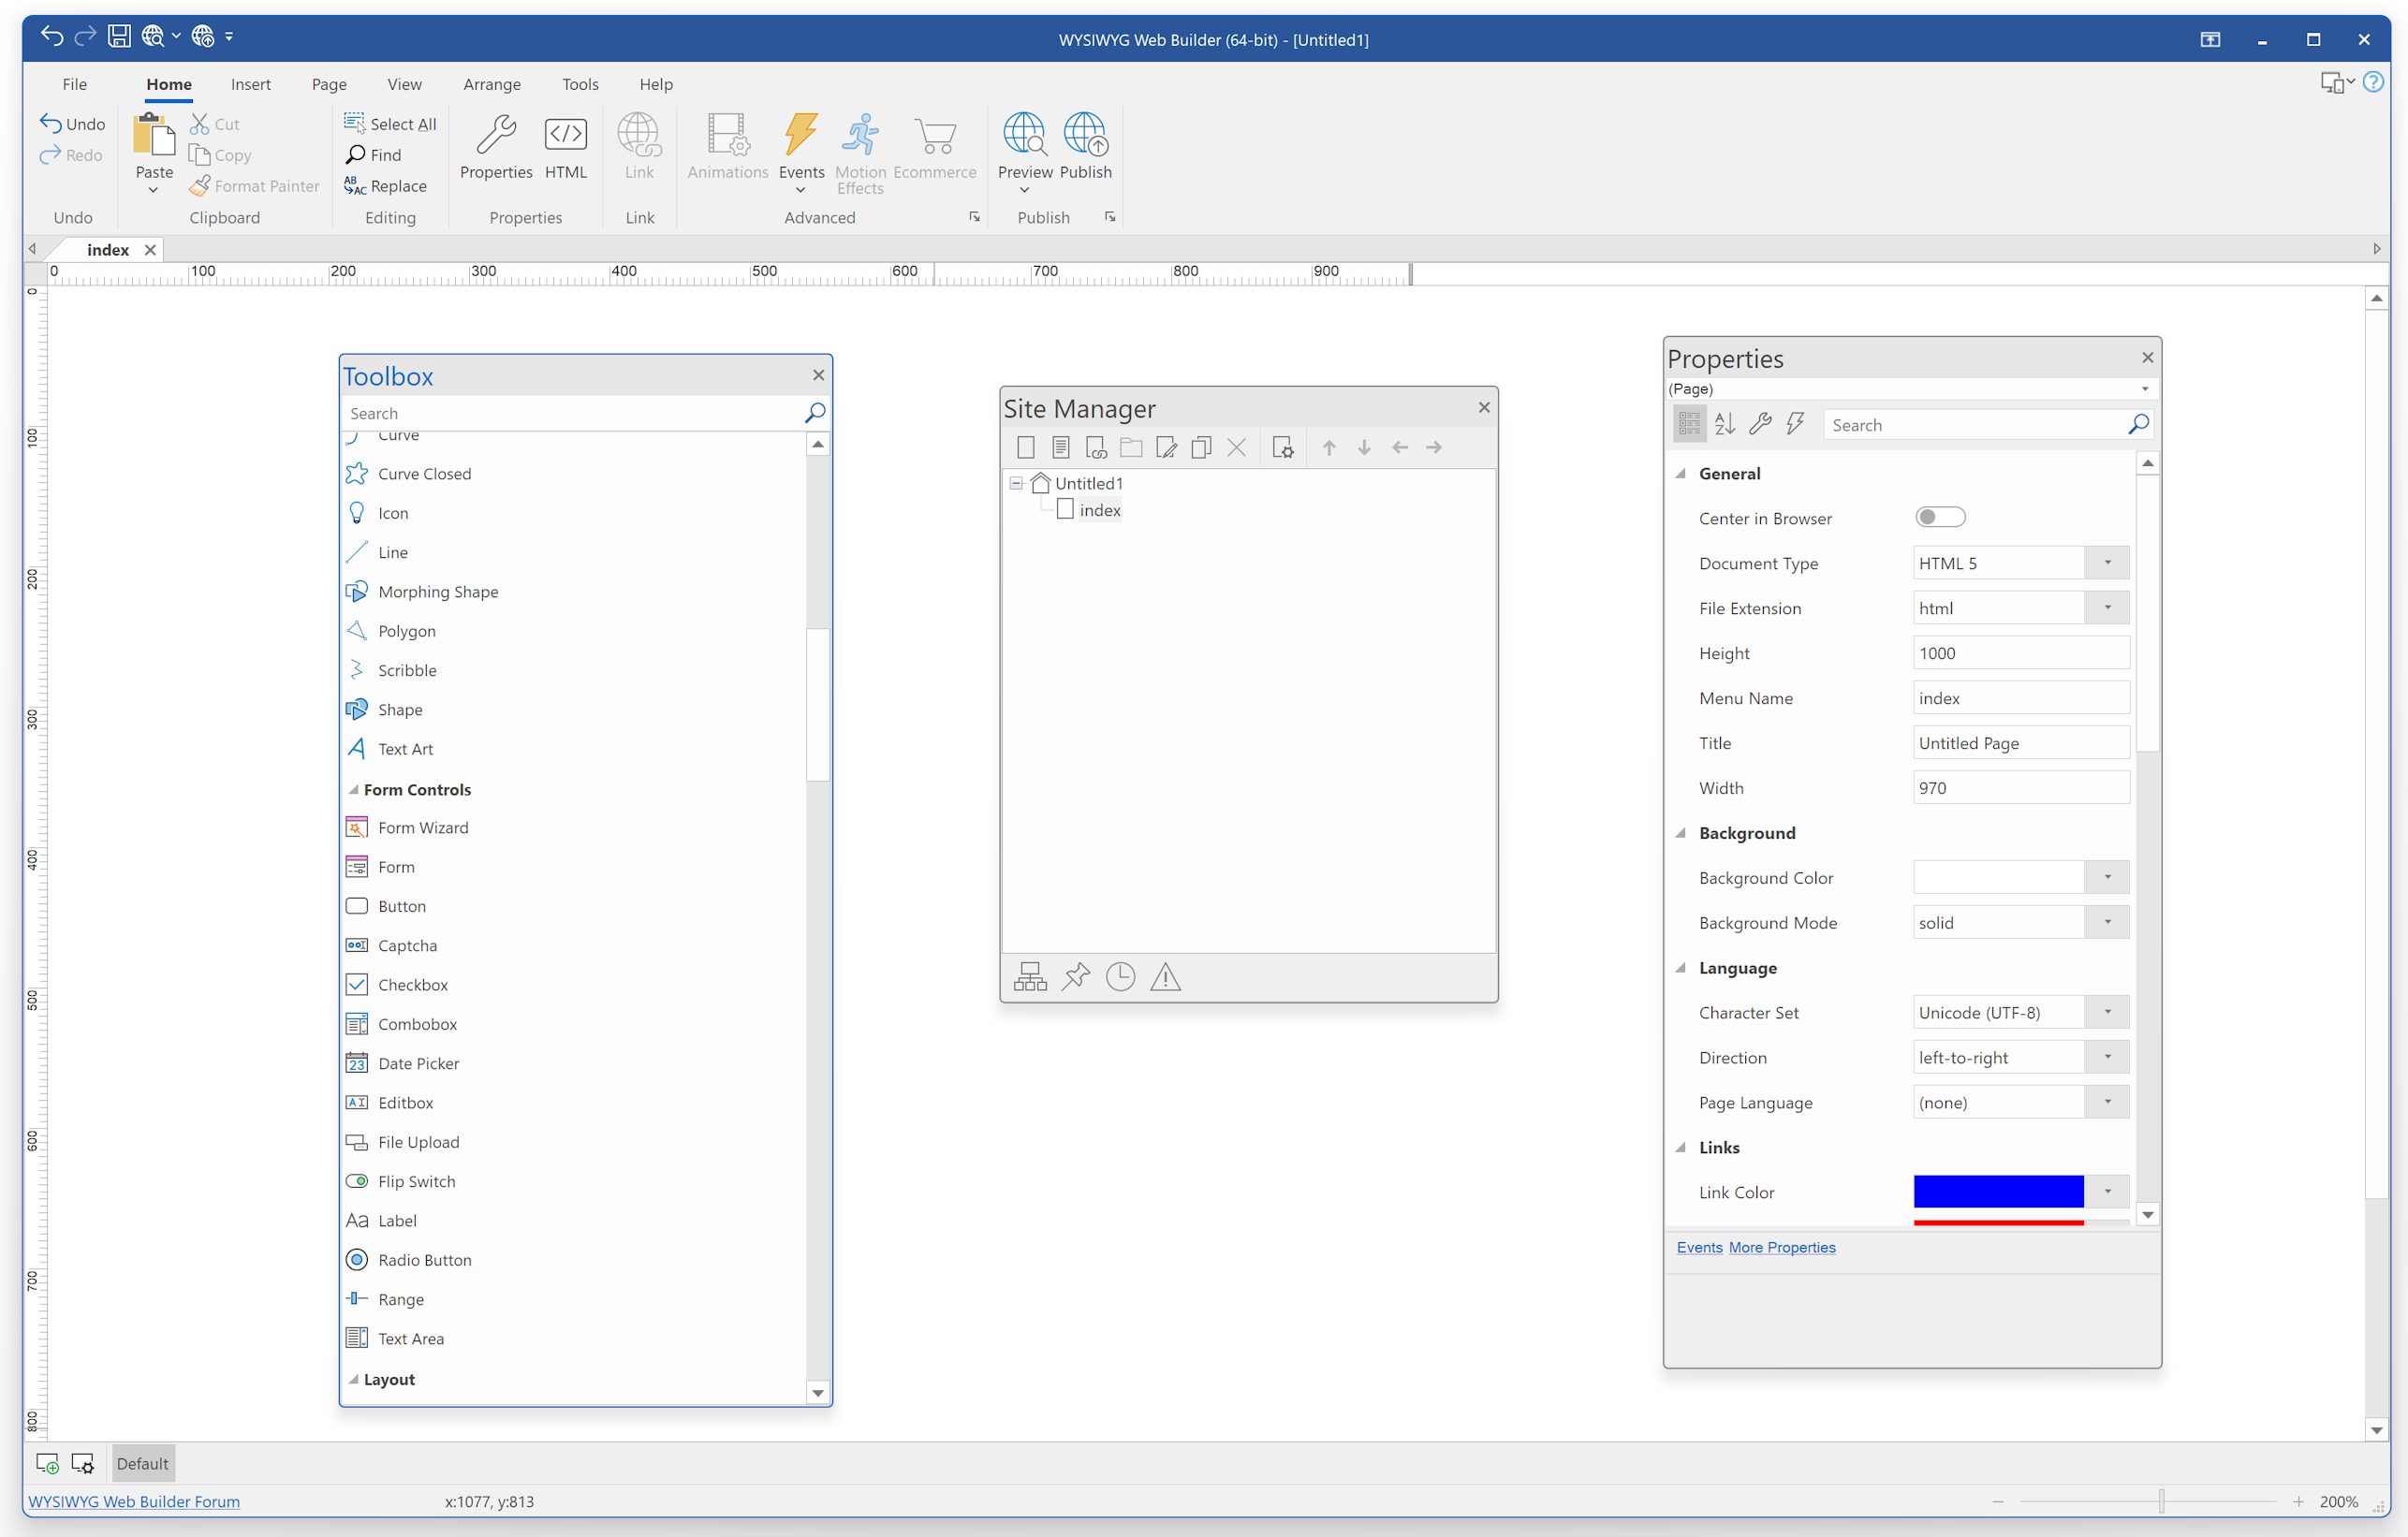The image size is (2408, 1537).
Task: Click the zoom slider handle in status bar
Action: pyautogui.click(x=2161, y=1502)
